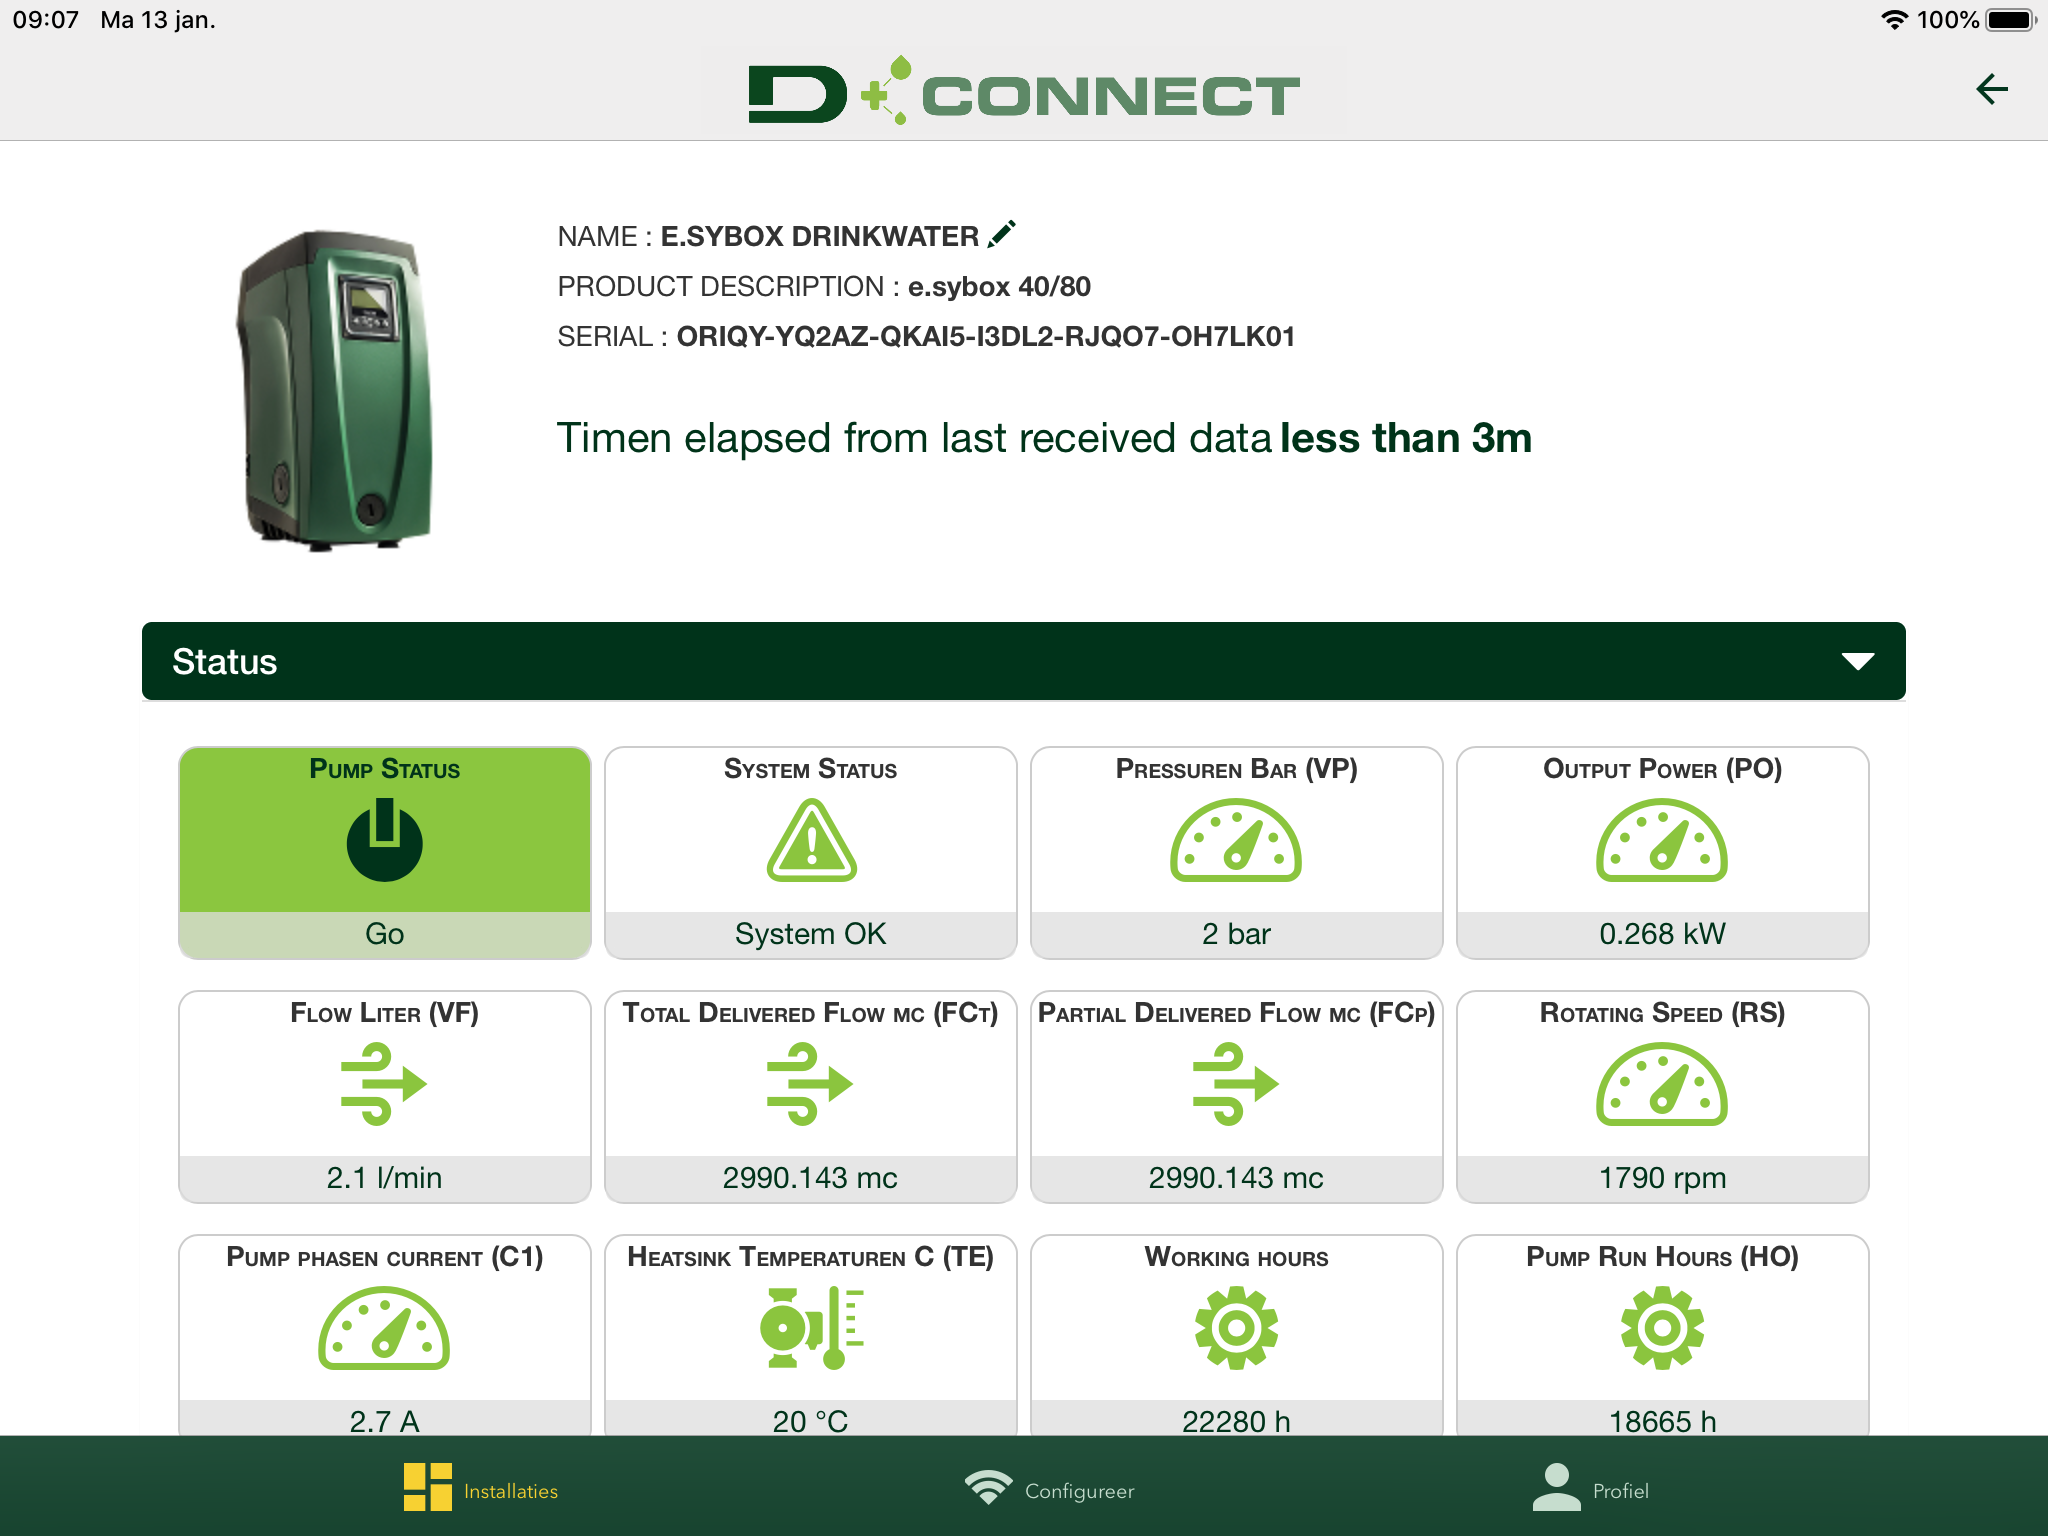Viewport: 2048px width, 1536px height.
Task: Tap the Working Hours gear icon
Action: pos(1236,1328)
